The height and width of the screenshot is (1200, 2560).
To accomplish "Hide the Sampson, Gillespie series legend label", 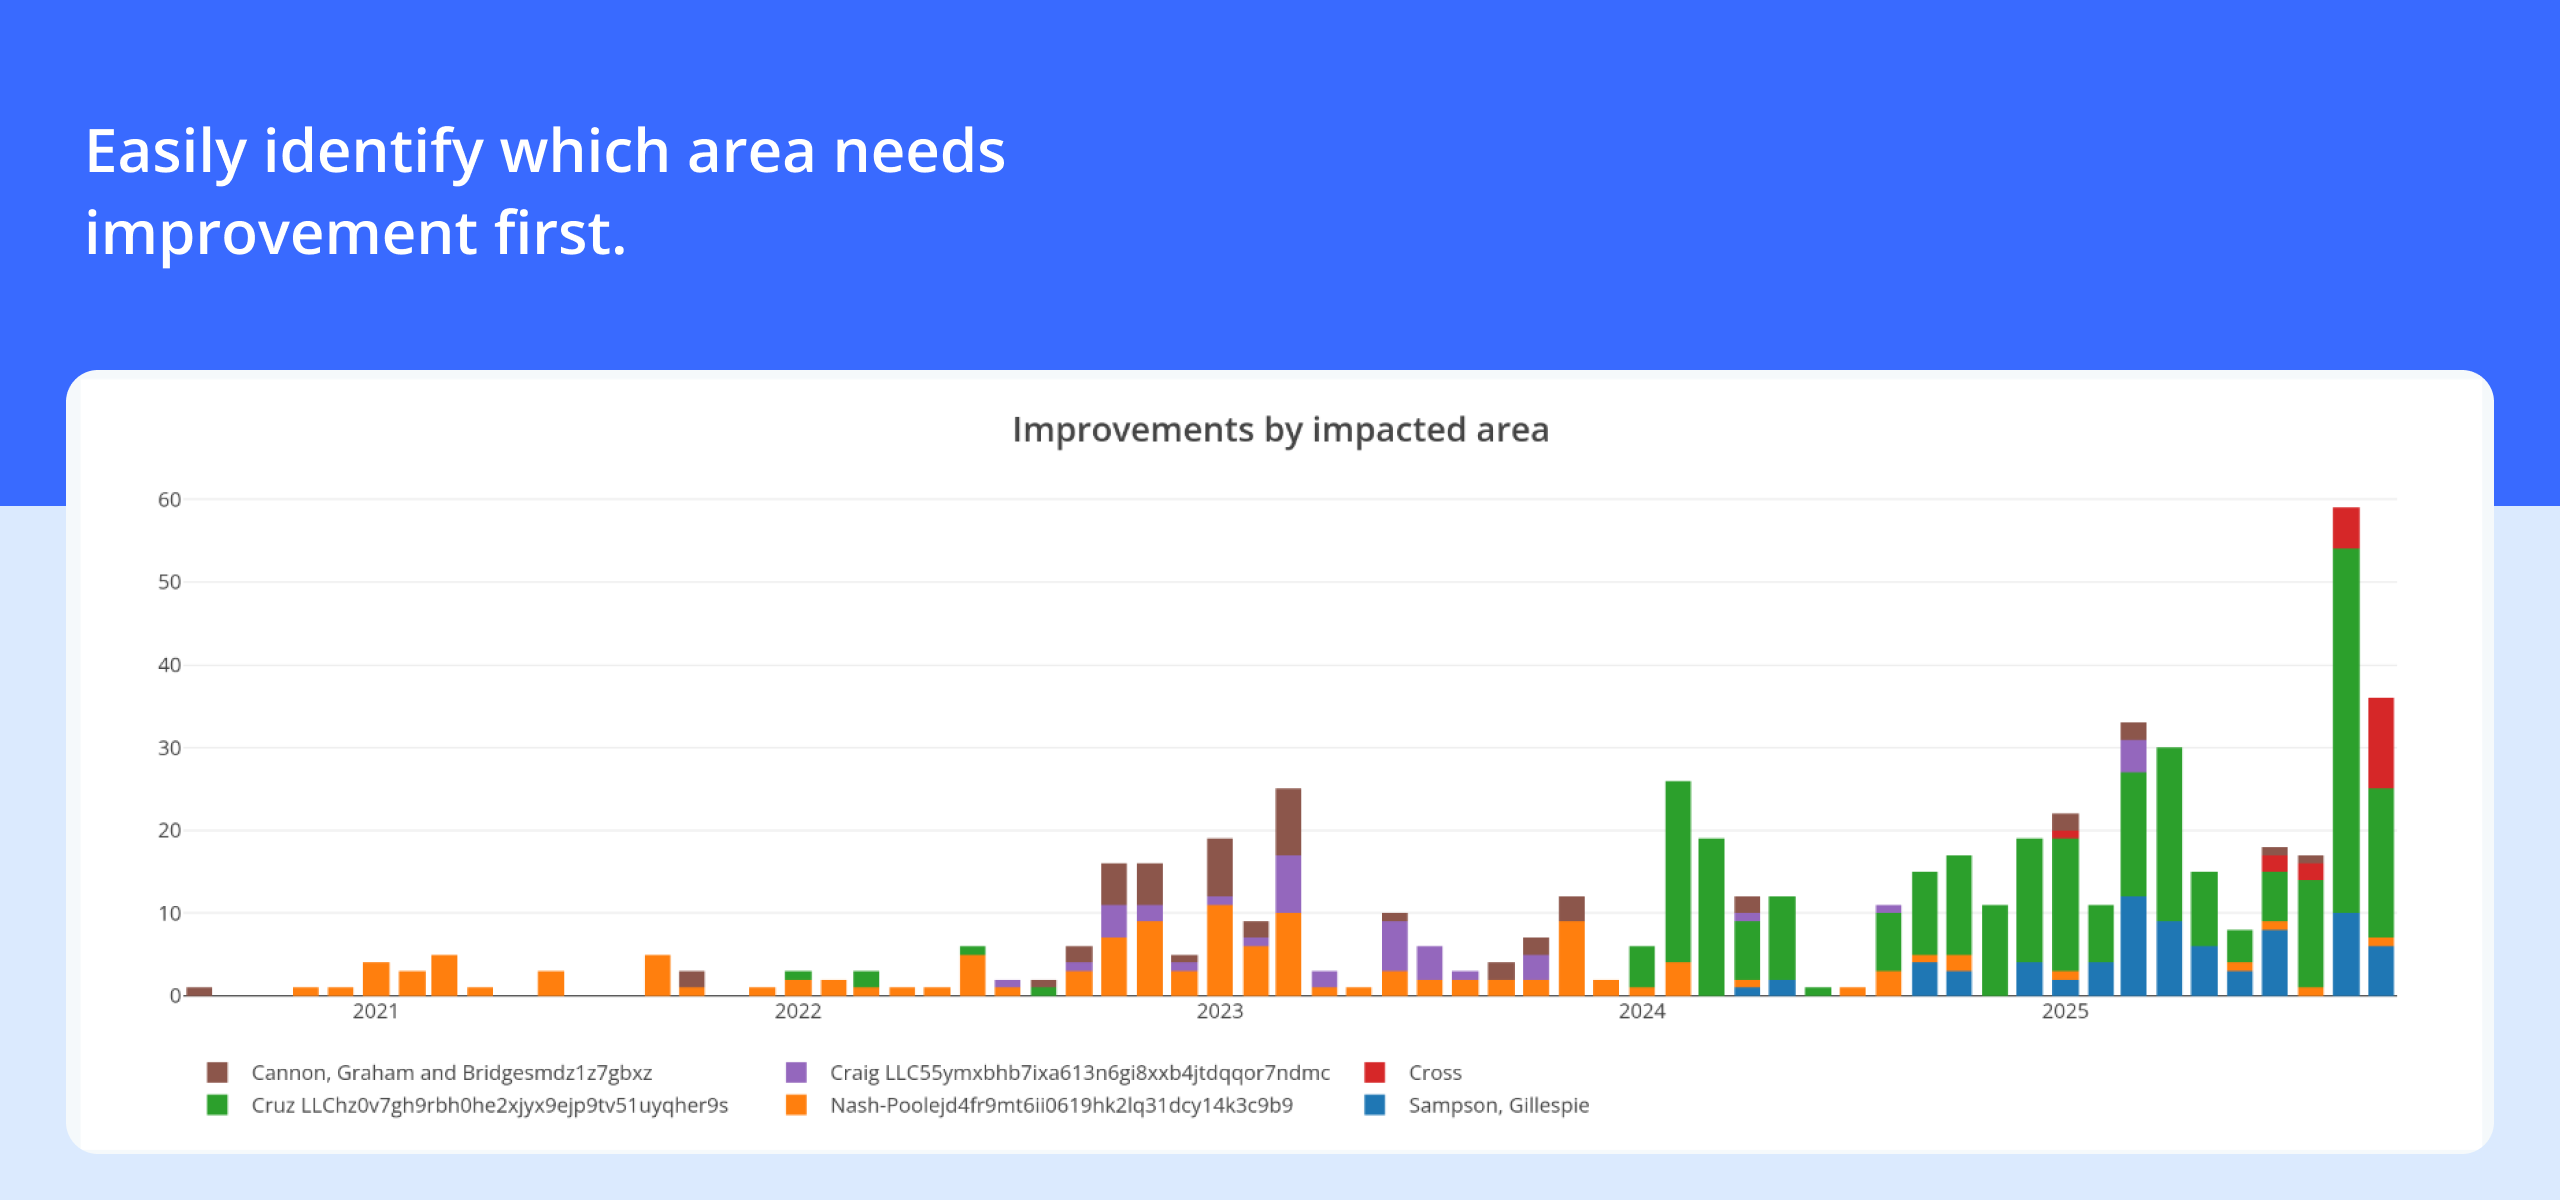I will [x=1498, y=1105].
